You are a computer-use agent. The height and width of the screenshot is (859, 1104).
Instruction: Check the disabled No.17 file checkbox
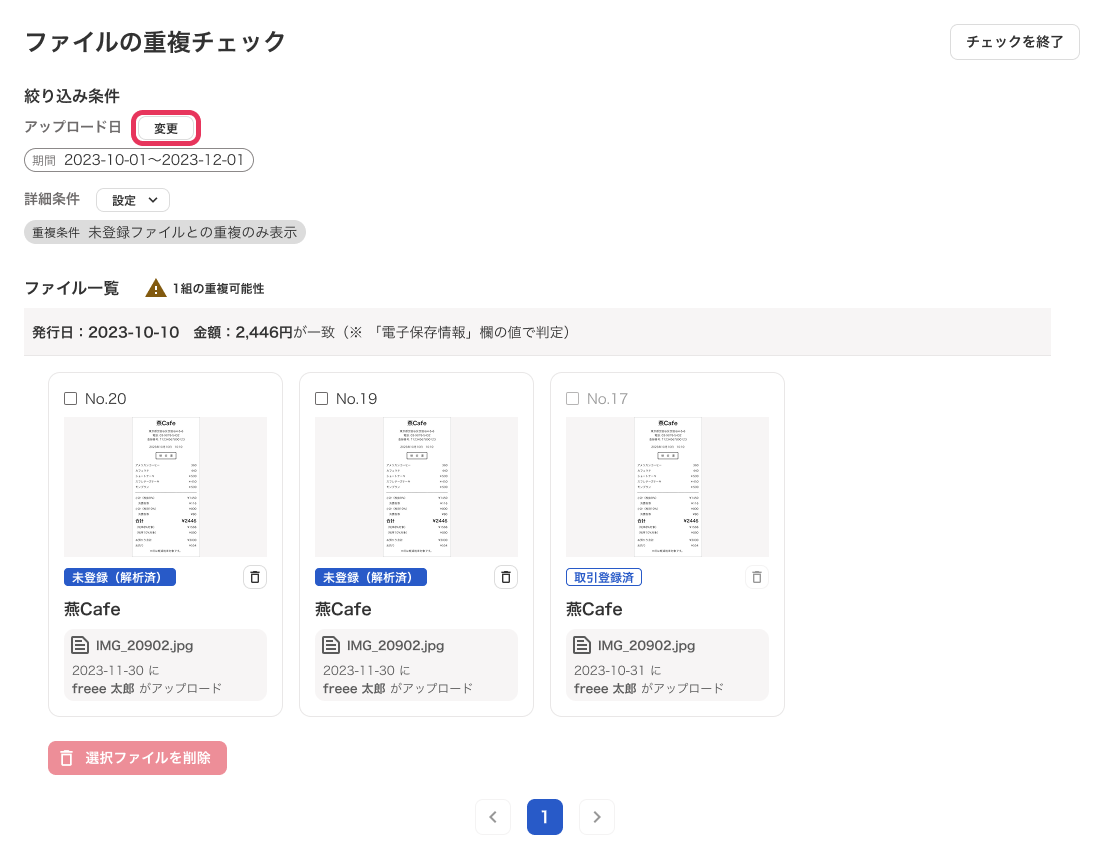click(x=572, y=399)
